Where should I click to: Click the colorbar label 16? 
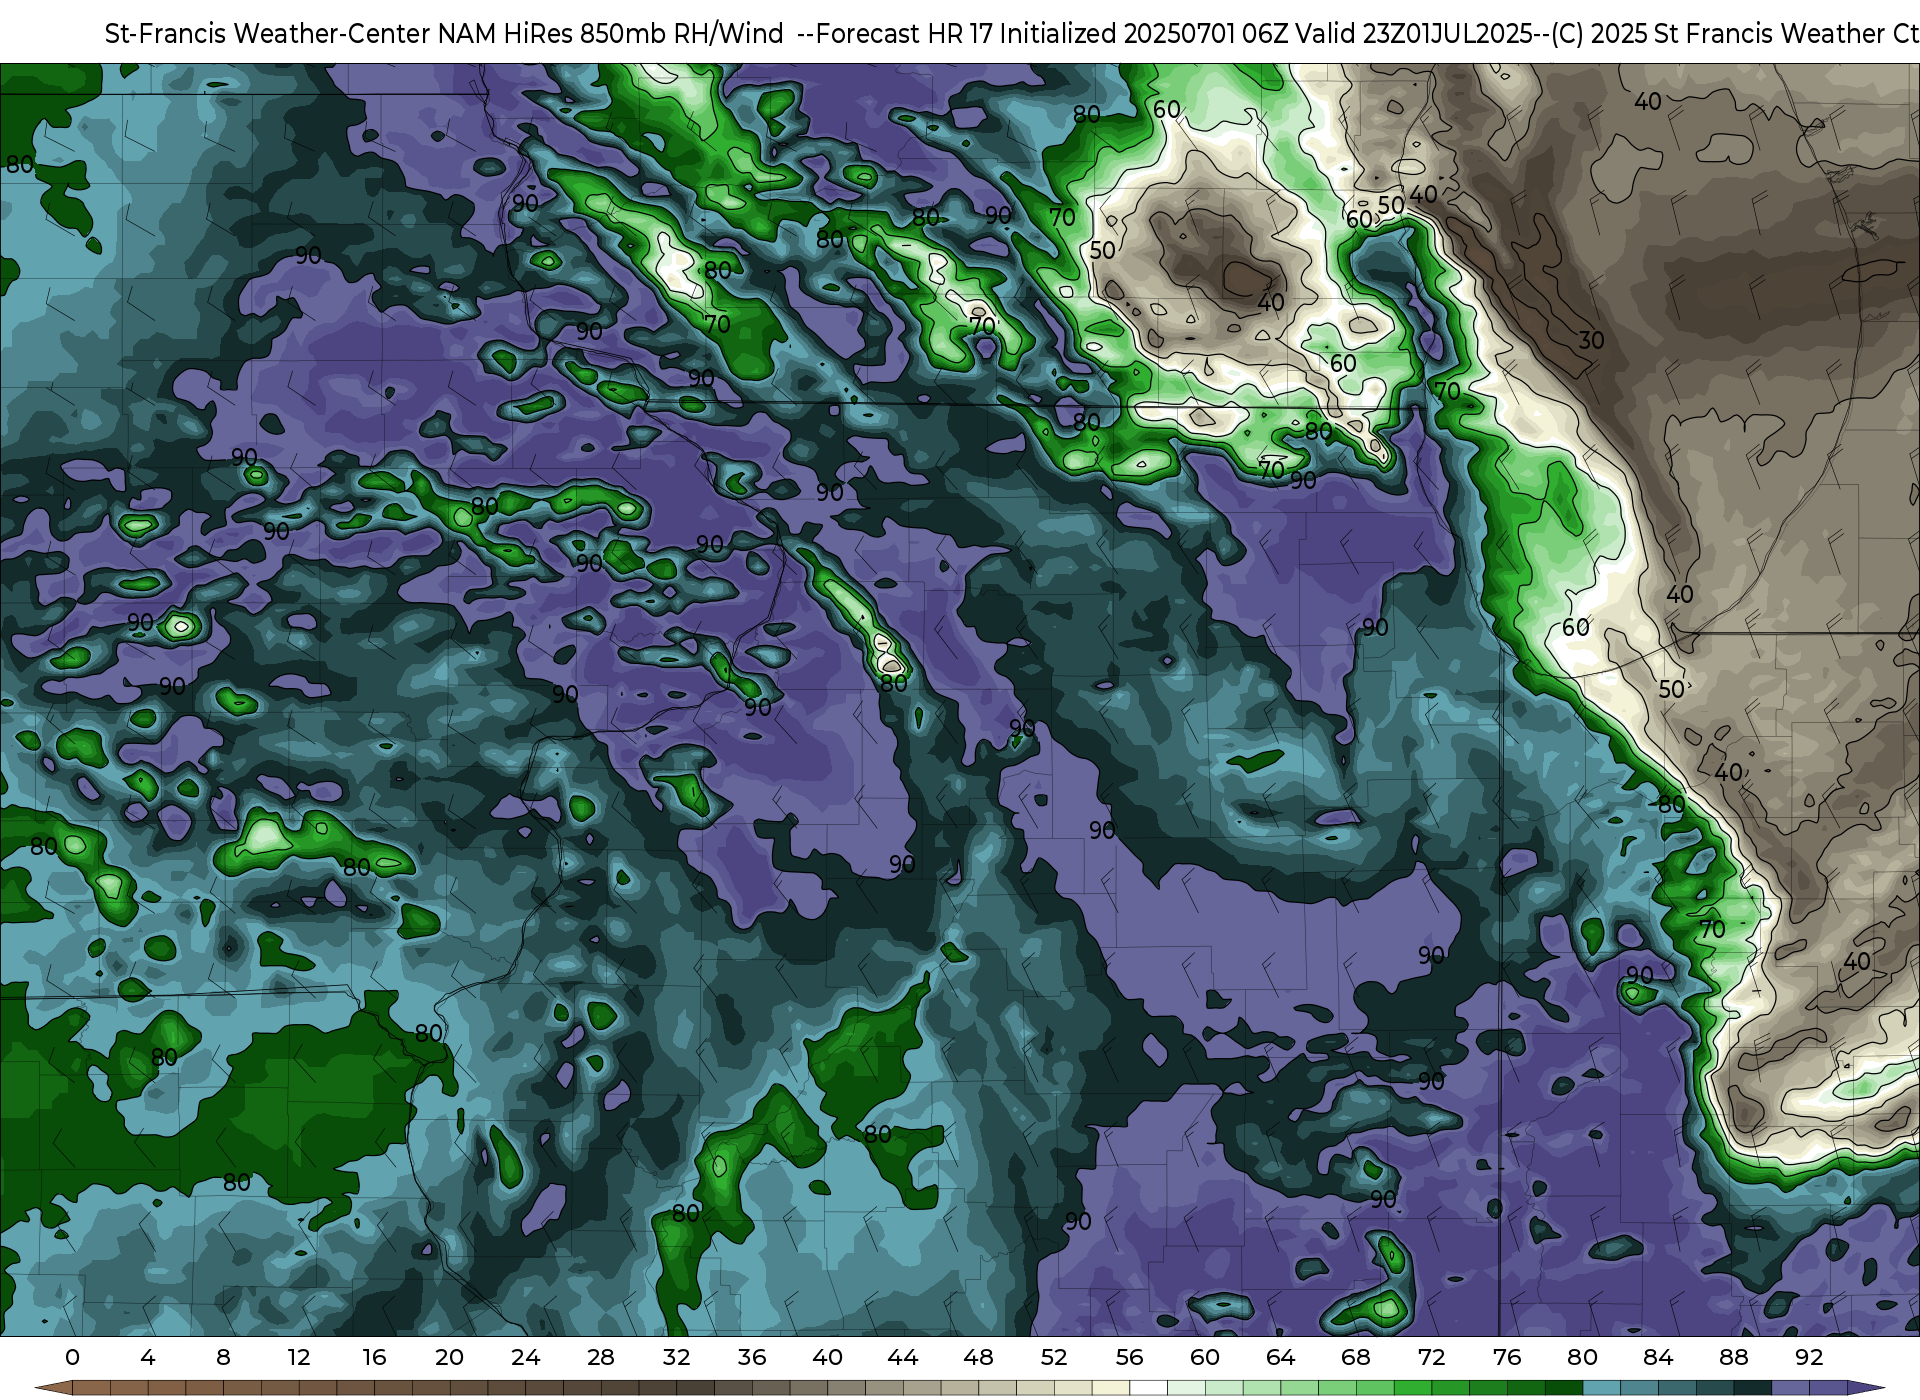(374, 1357)
